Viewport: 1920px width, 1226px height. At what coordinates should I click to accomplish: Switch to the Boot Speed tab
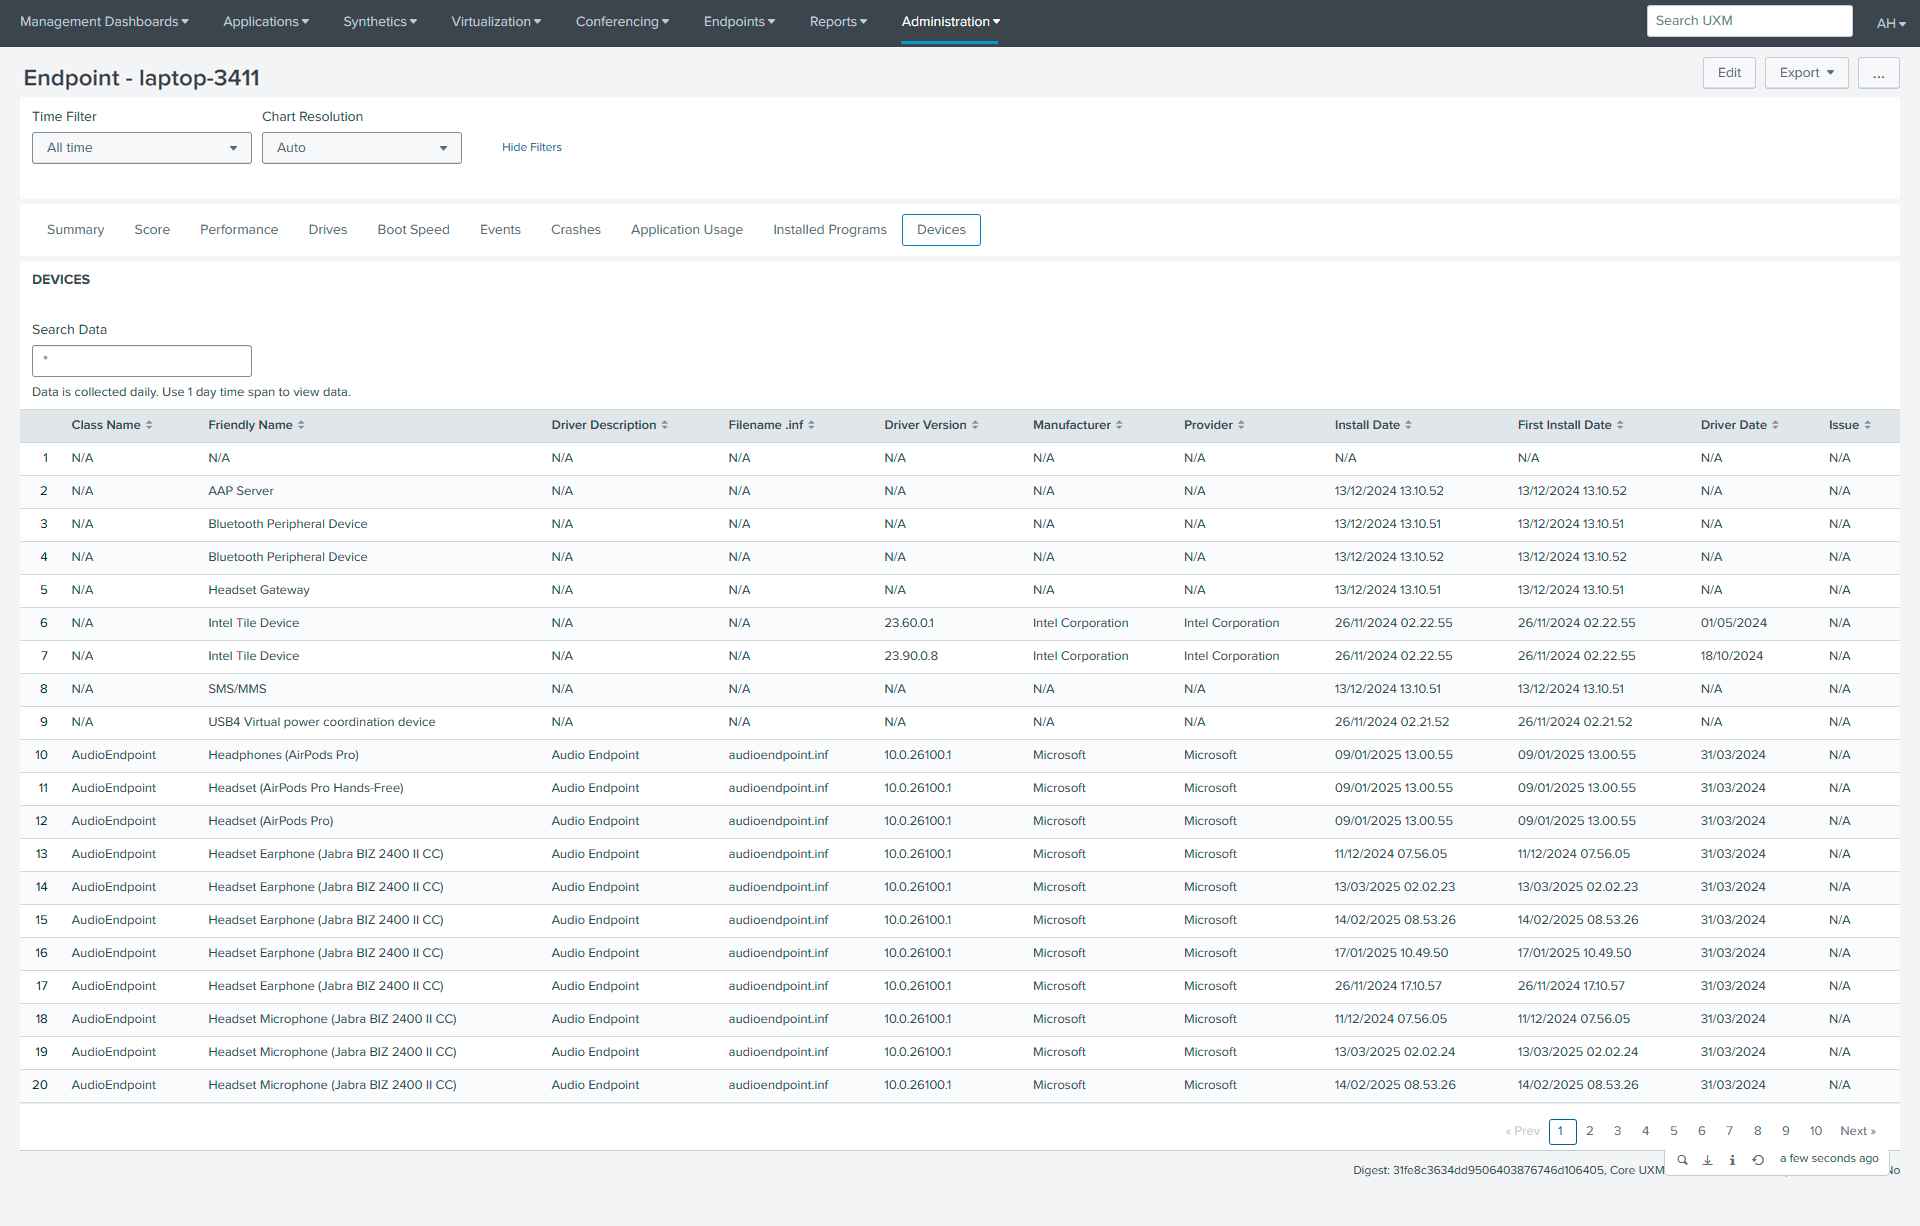[413, 230]
